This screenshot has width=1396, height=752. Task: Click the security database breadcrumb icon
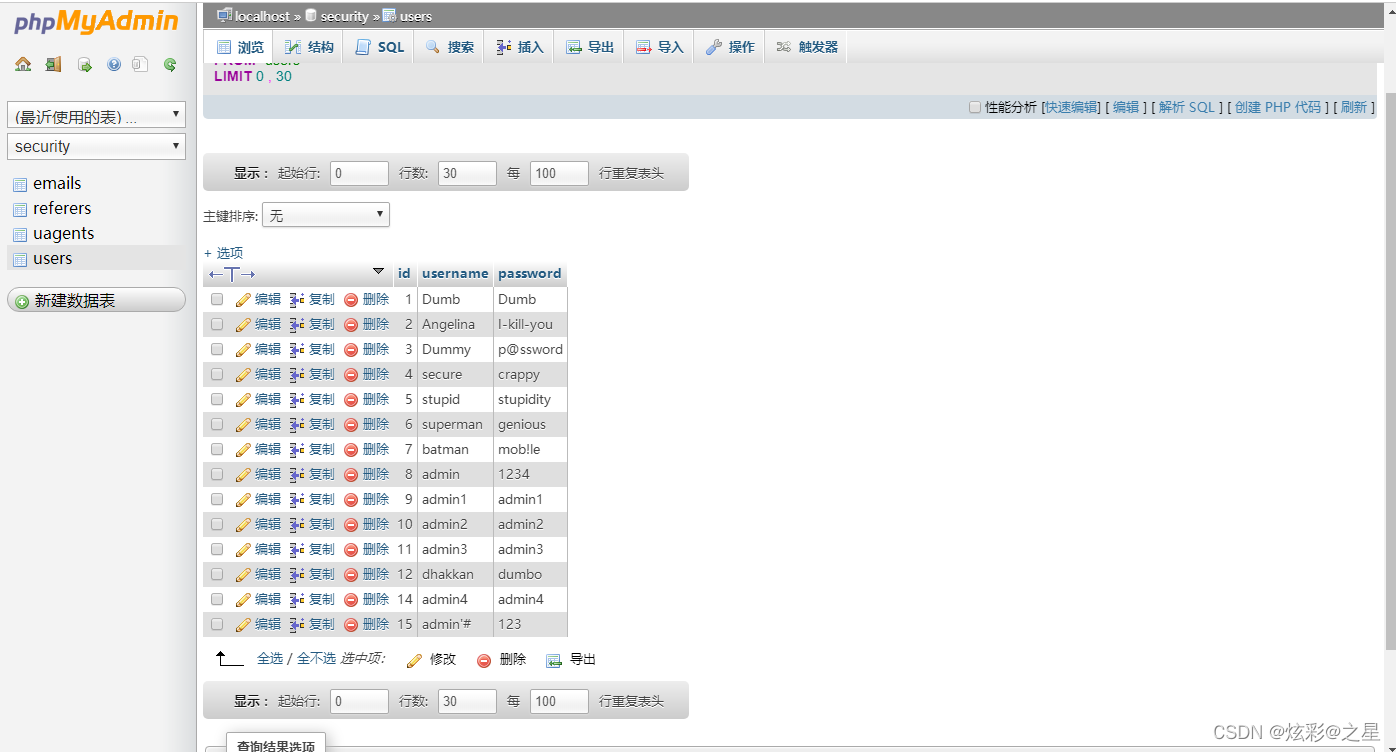[311, 15]
